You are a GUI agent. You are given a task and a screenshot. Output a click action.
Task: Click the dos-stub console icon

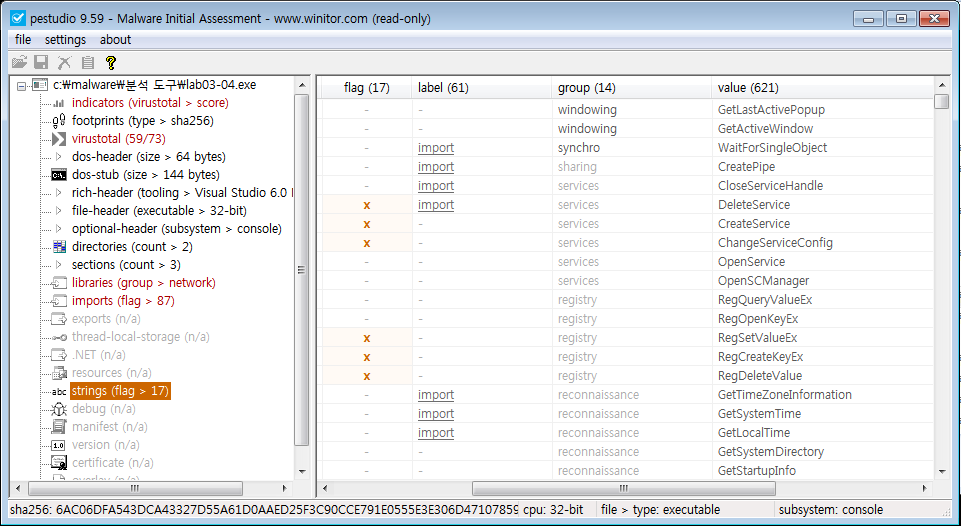59,175
